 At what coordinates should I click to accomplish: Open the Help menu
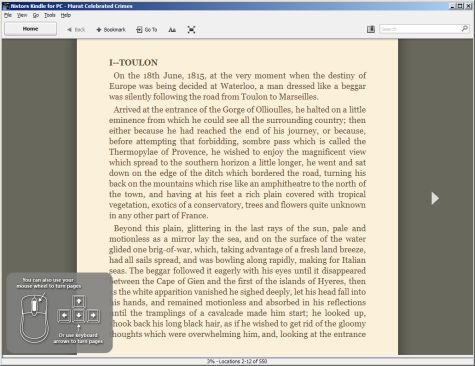[x=66, y=15]
